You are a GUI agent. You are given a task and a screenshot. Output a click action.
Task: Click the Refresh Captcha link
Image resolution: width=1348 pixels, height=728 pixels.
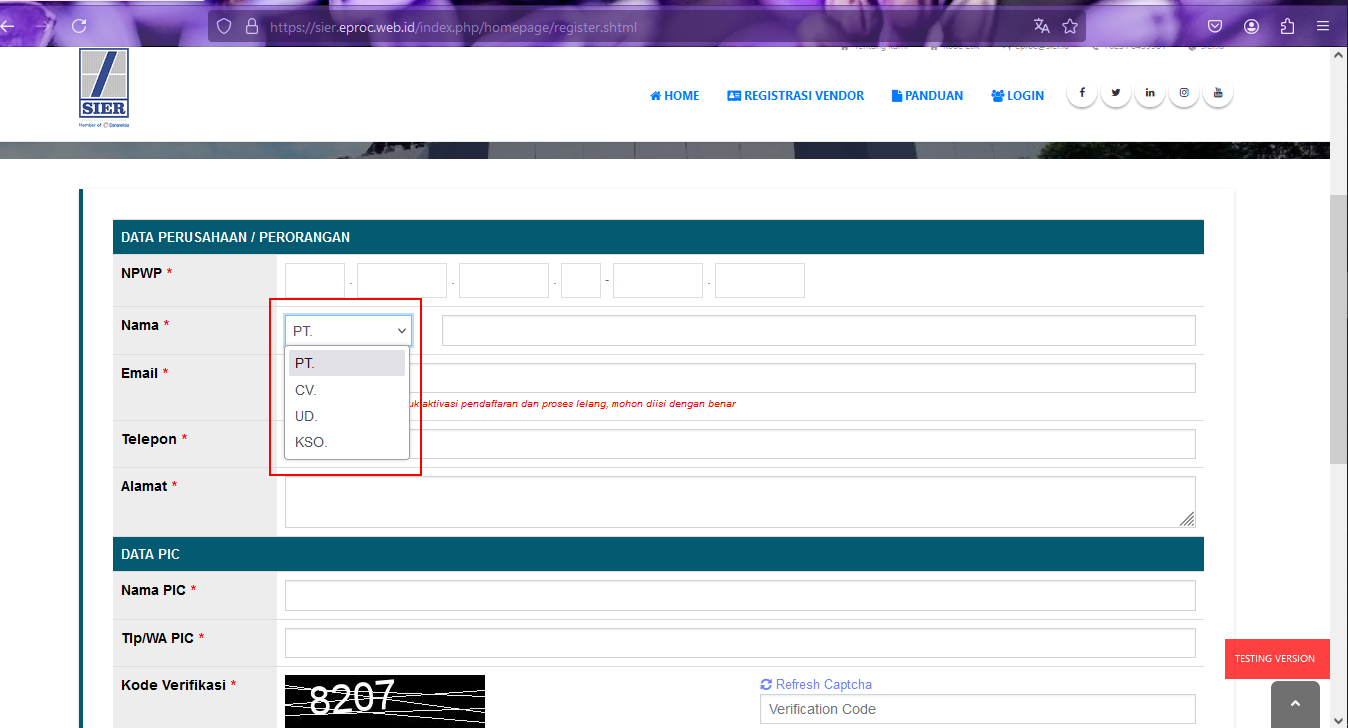pyautogui.click(x=816, y=685)
